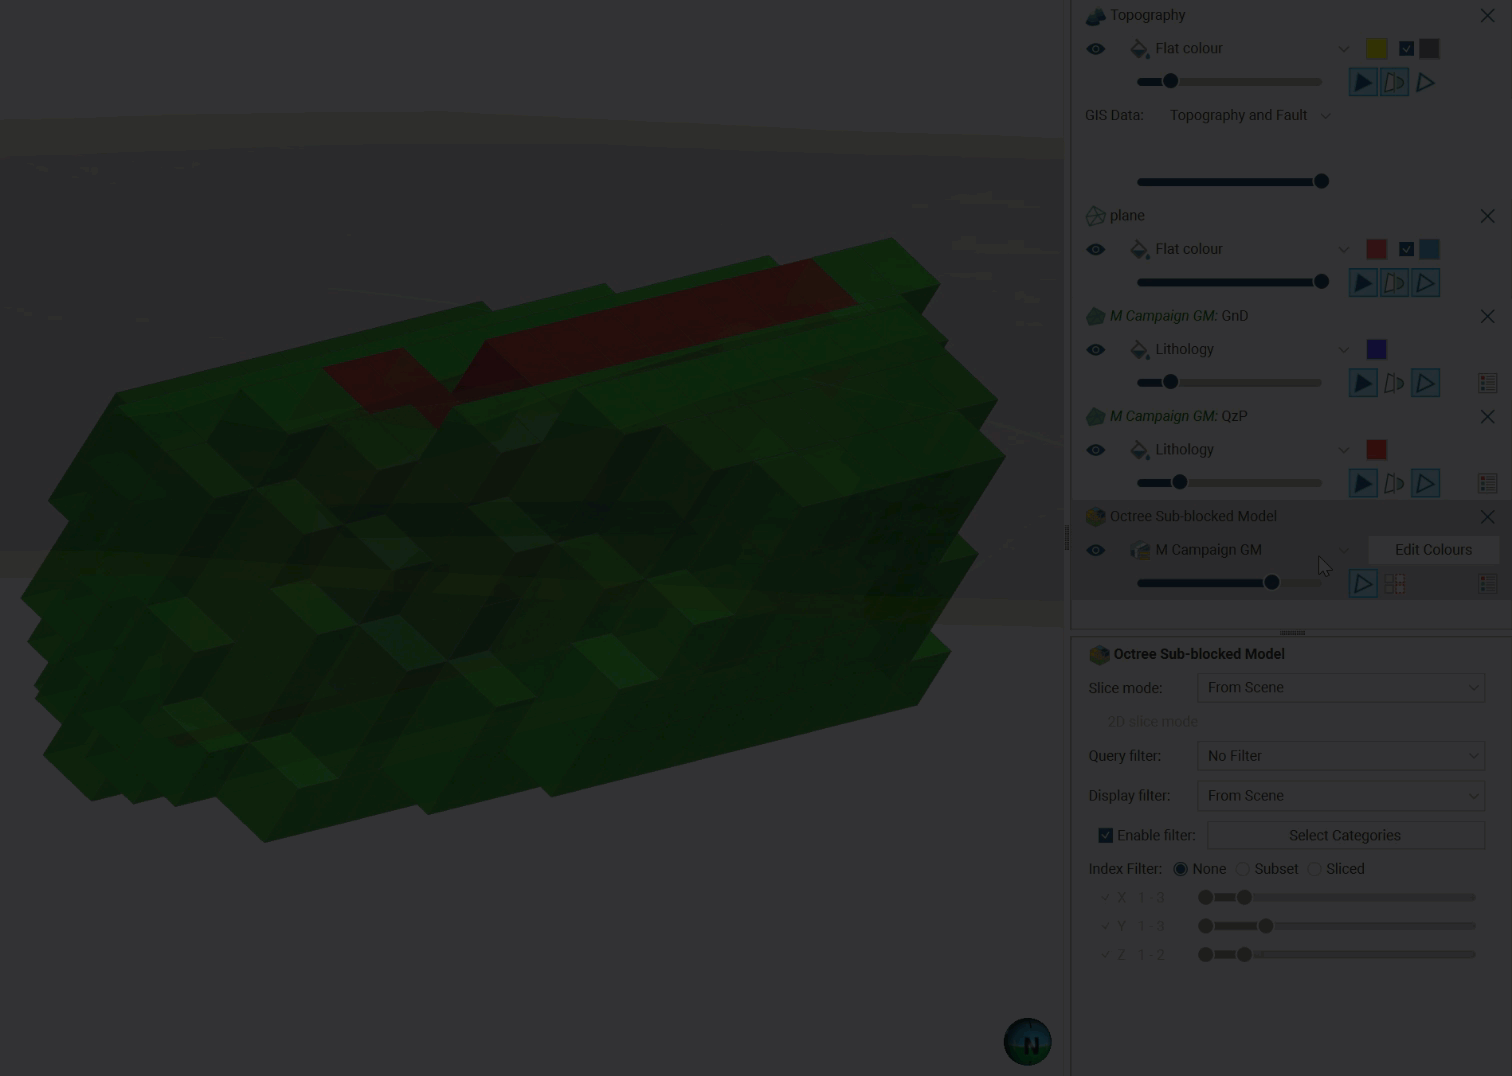Viewport: 1512px width, 1076px height.
Task: Remove the plane object from the scene list
Action: coord(1487,216)
